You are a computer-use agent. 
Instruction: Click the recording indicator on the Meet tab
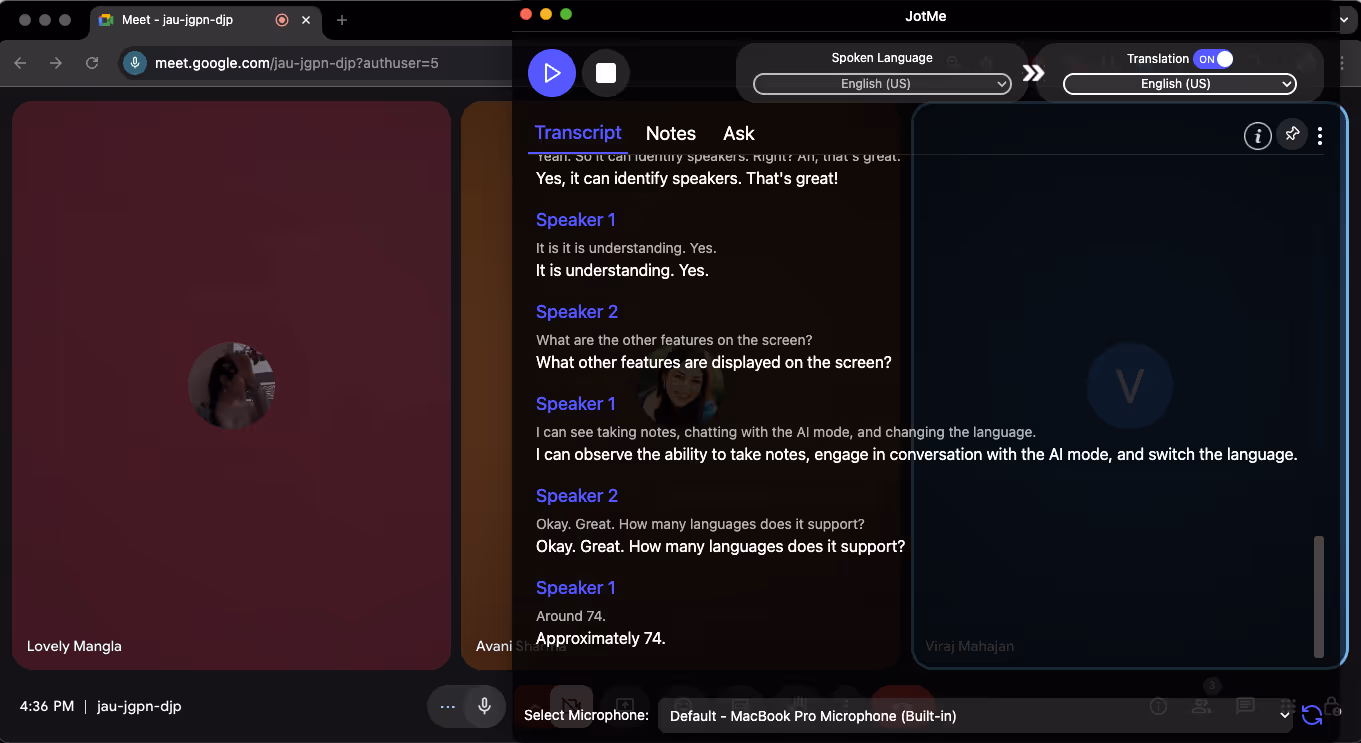[282, 20]
